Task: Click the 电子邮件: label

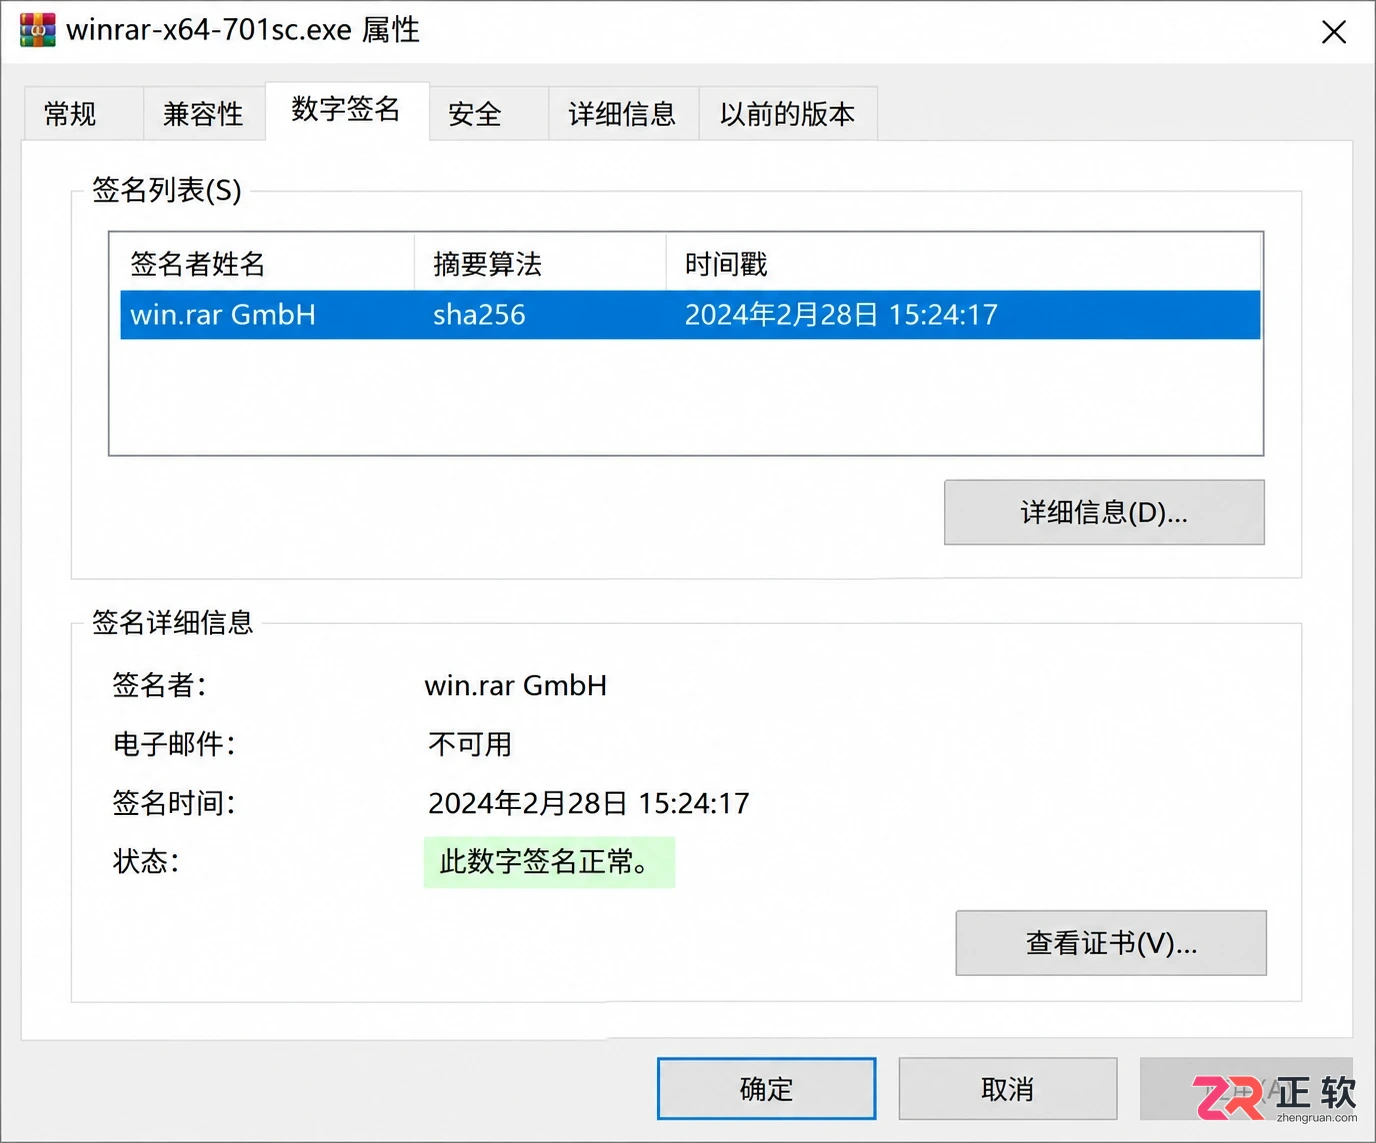Action: click(x=174, y=744)
